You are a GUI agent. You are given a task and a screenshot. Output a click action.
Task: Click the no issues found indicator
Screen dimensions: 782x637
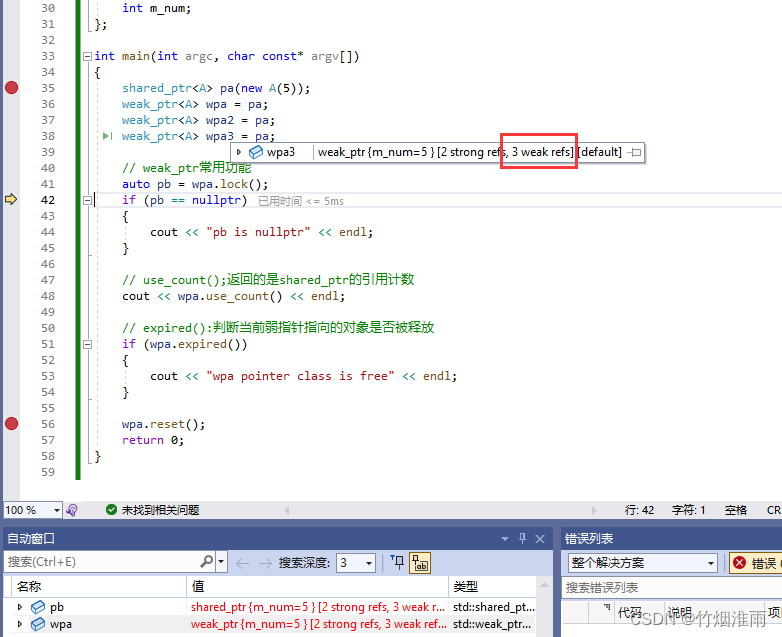click(153, 510)
